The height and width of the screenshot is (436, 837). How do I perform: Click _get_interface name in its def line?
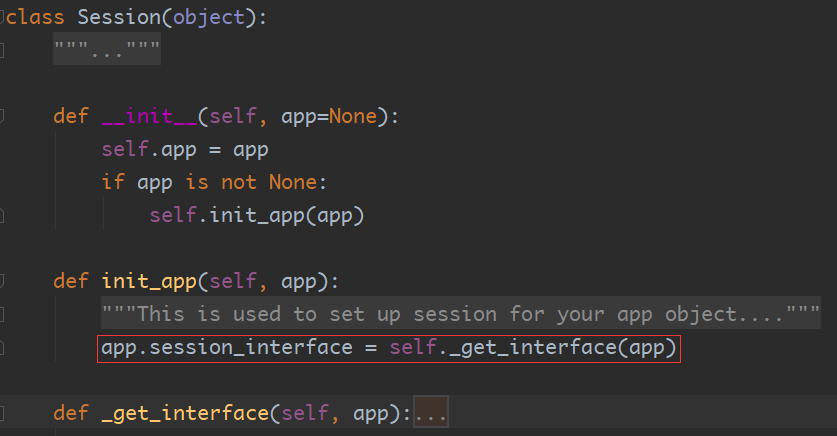click(185, 414)
